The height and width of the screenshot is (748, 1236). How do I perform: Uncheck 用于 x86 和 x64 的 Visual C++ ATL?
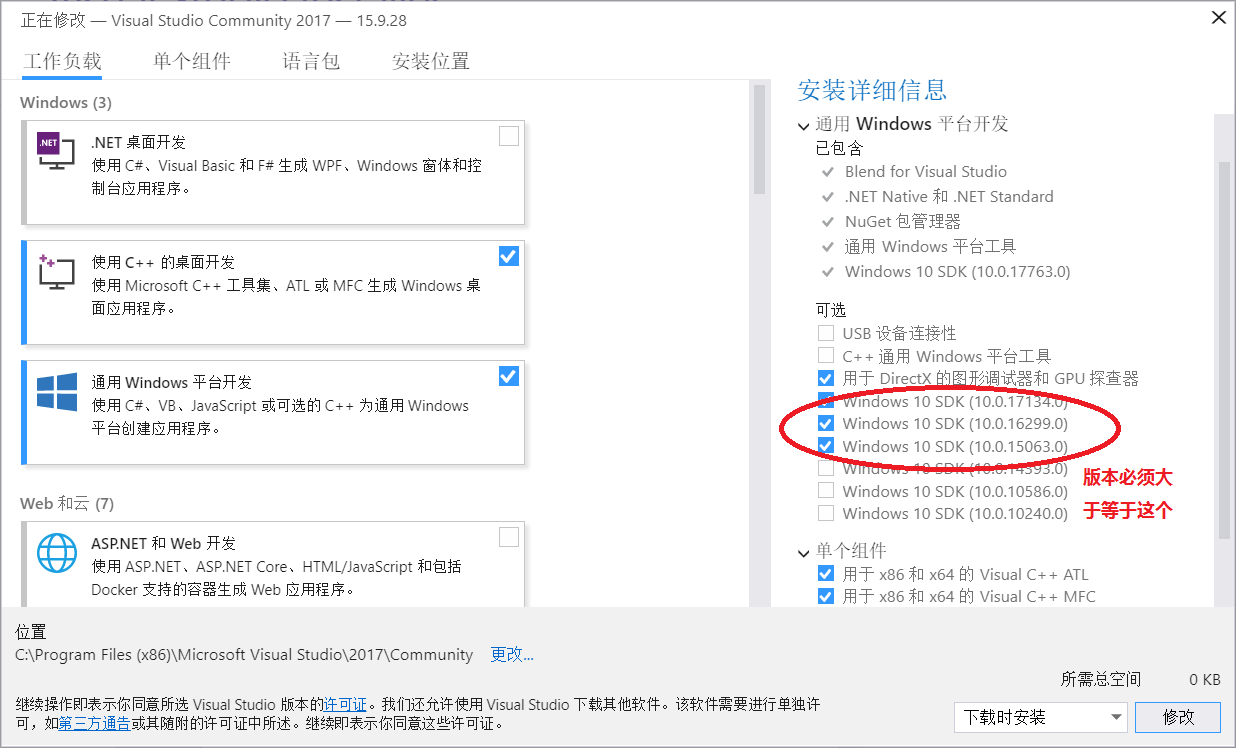(x=826, y=574)
